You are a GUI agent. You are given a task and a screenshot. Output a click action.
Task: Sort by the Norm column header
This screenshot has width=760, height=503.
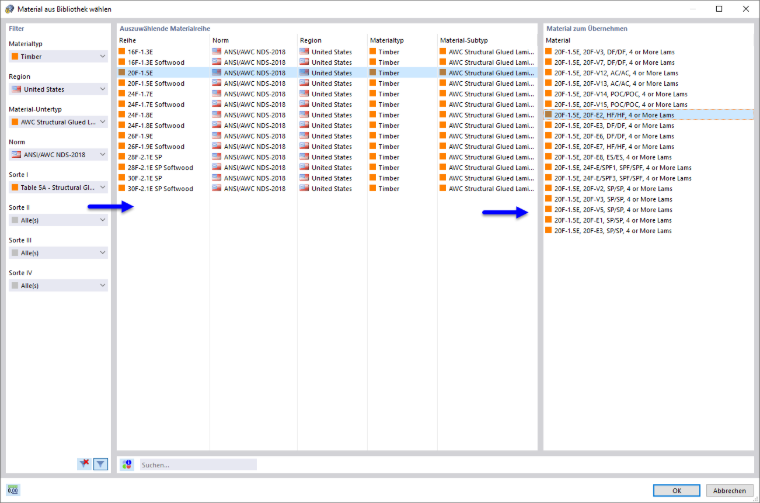pyautogui.click(x=221, y=40)
